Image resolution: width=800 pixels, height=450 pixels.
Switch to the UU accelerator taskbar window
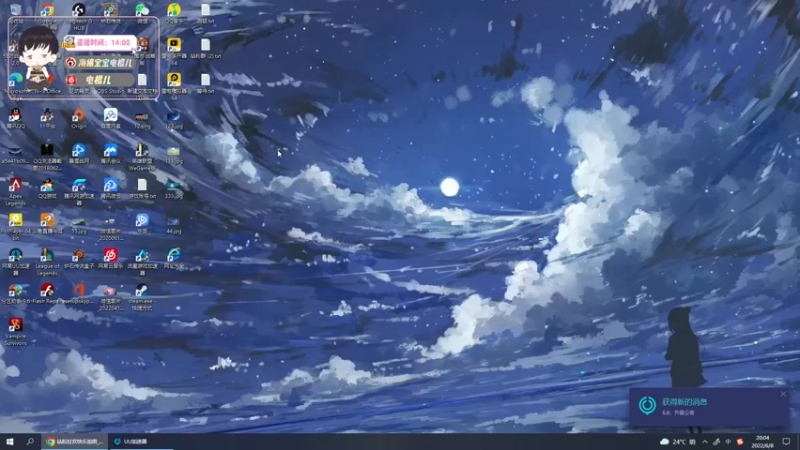coord(141,441)
